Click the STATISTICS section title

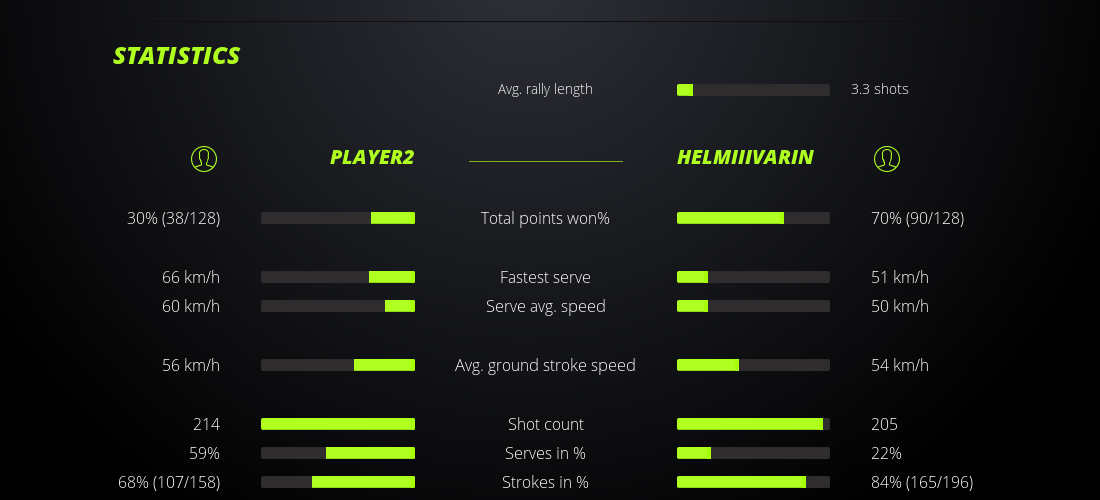click(x=177, y=56)
